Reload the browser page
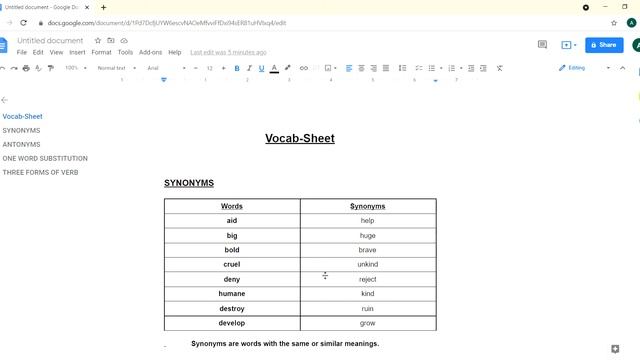 pos(23,23)
